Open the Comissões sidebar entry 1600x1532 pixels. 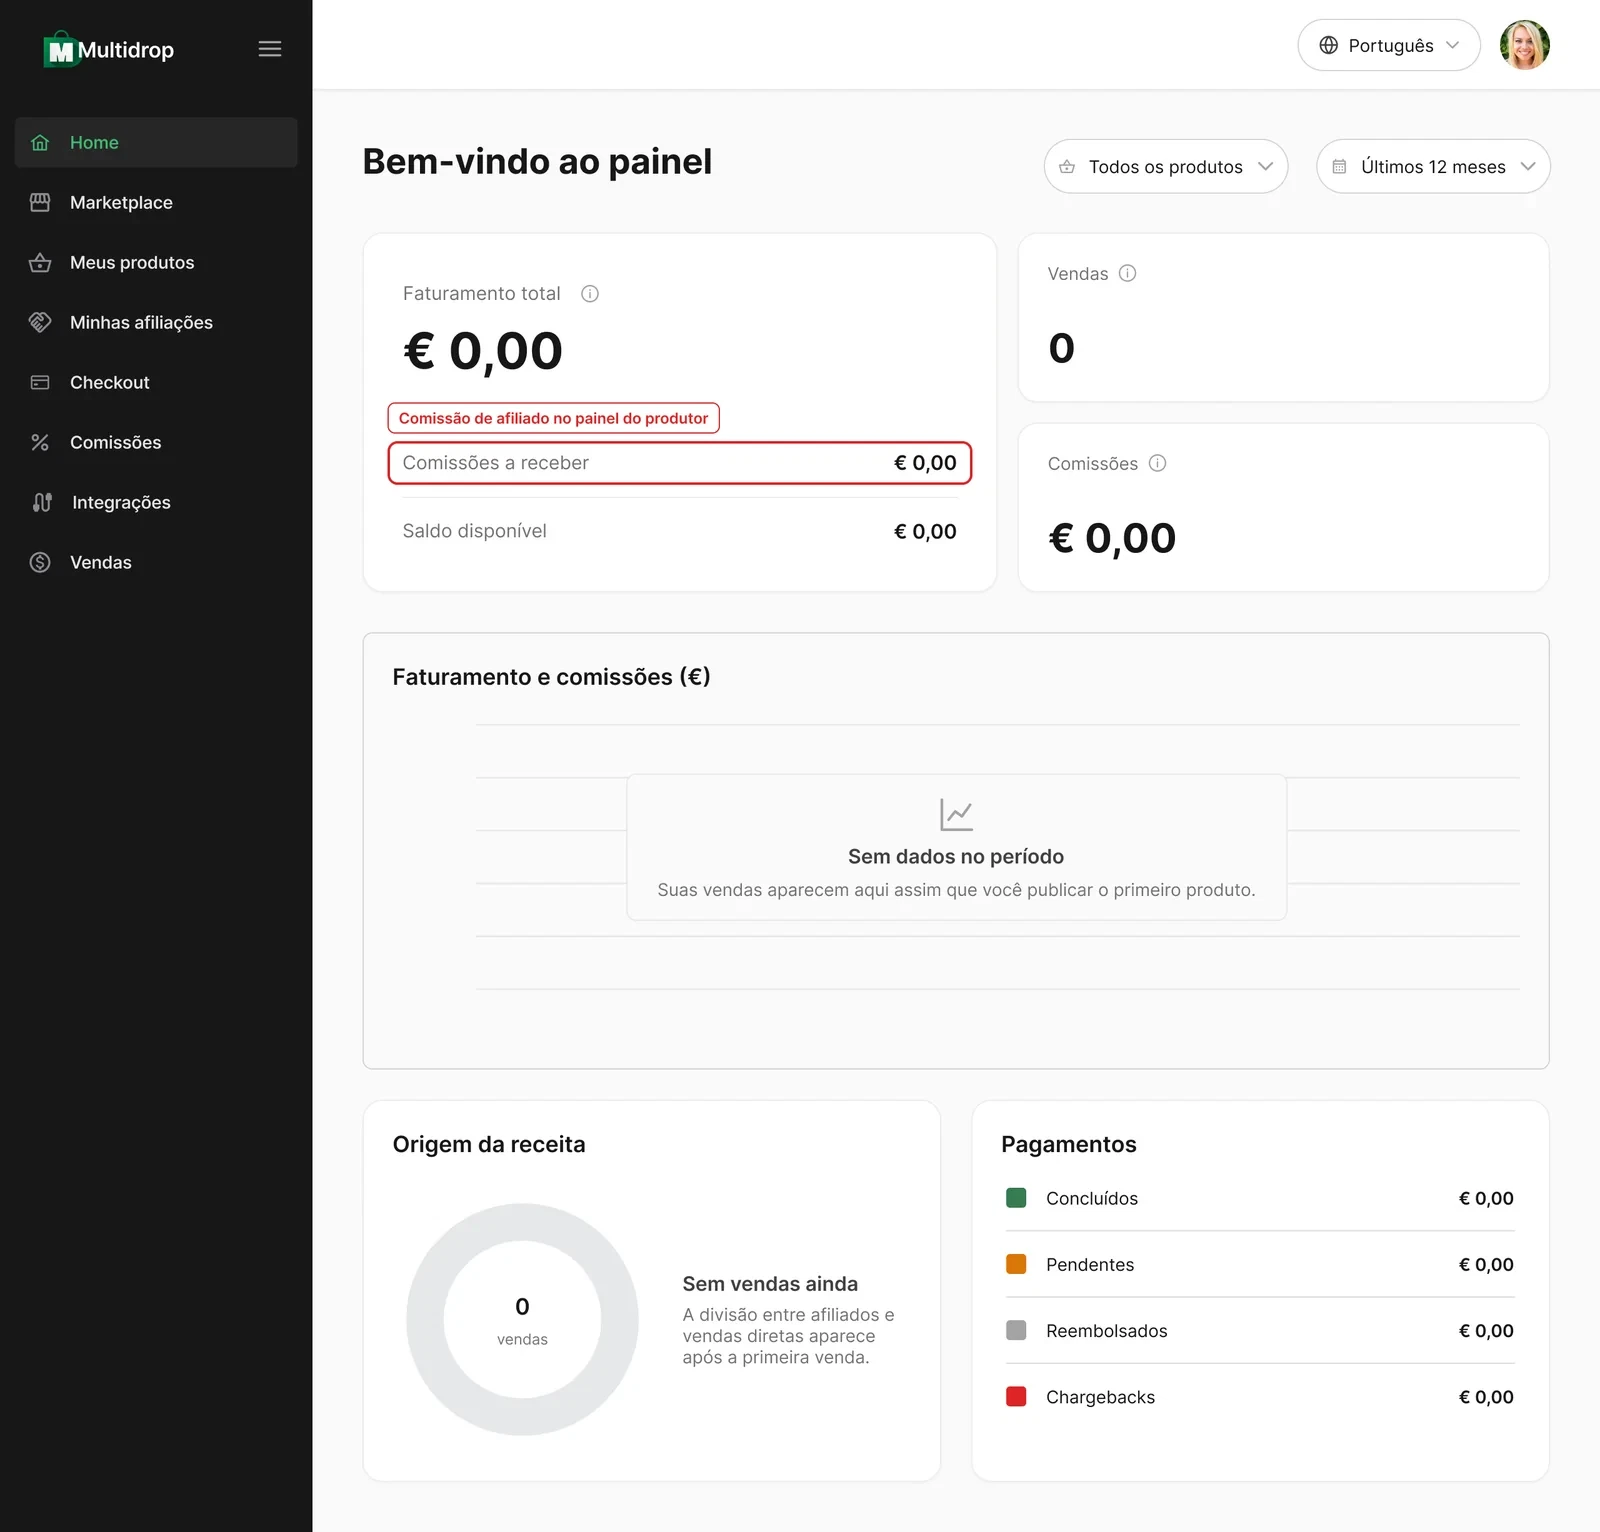click(x=156, y=442)
